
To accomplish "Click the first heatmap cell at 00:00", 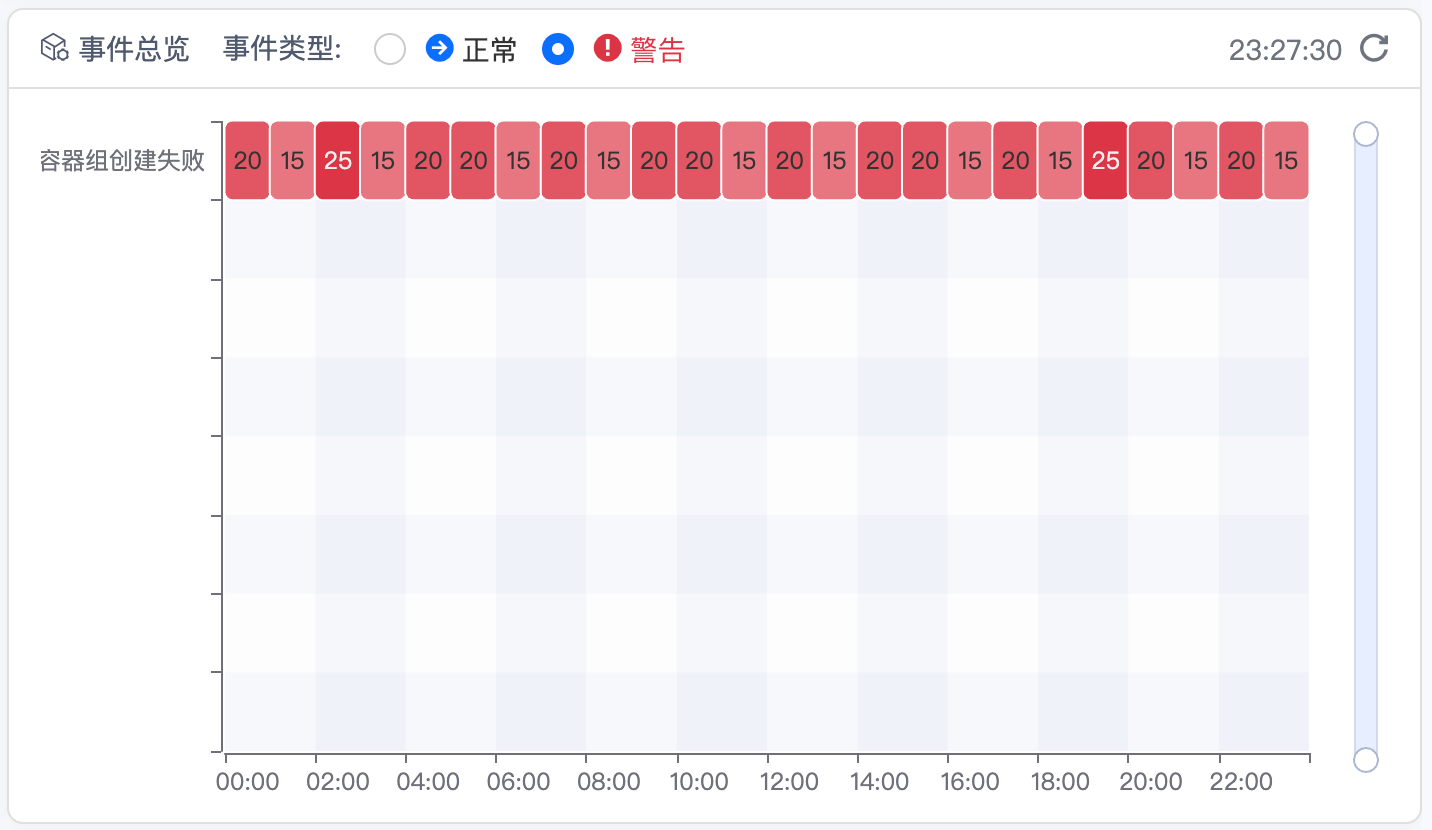I will [x=247, y=161].
